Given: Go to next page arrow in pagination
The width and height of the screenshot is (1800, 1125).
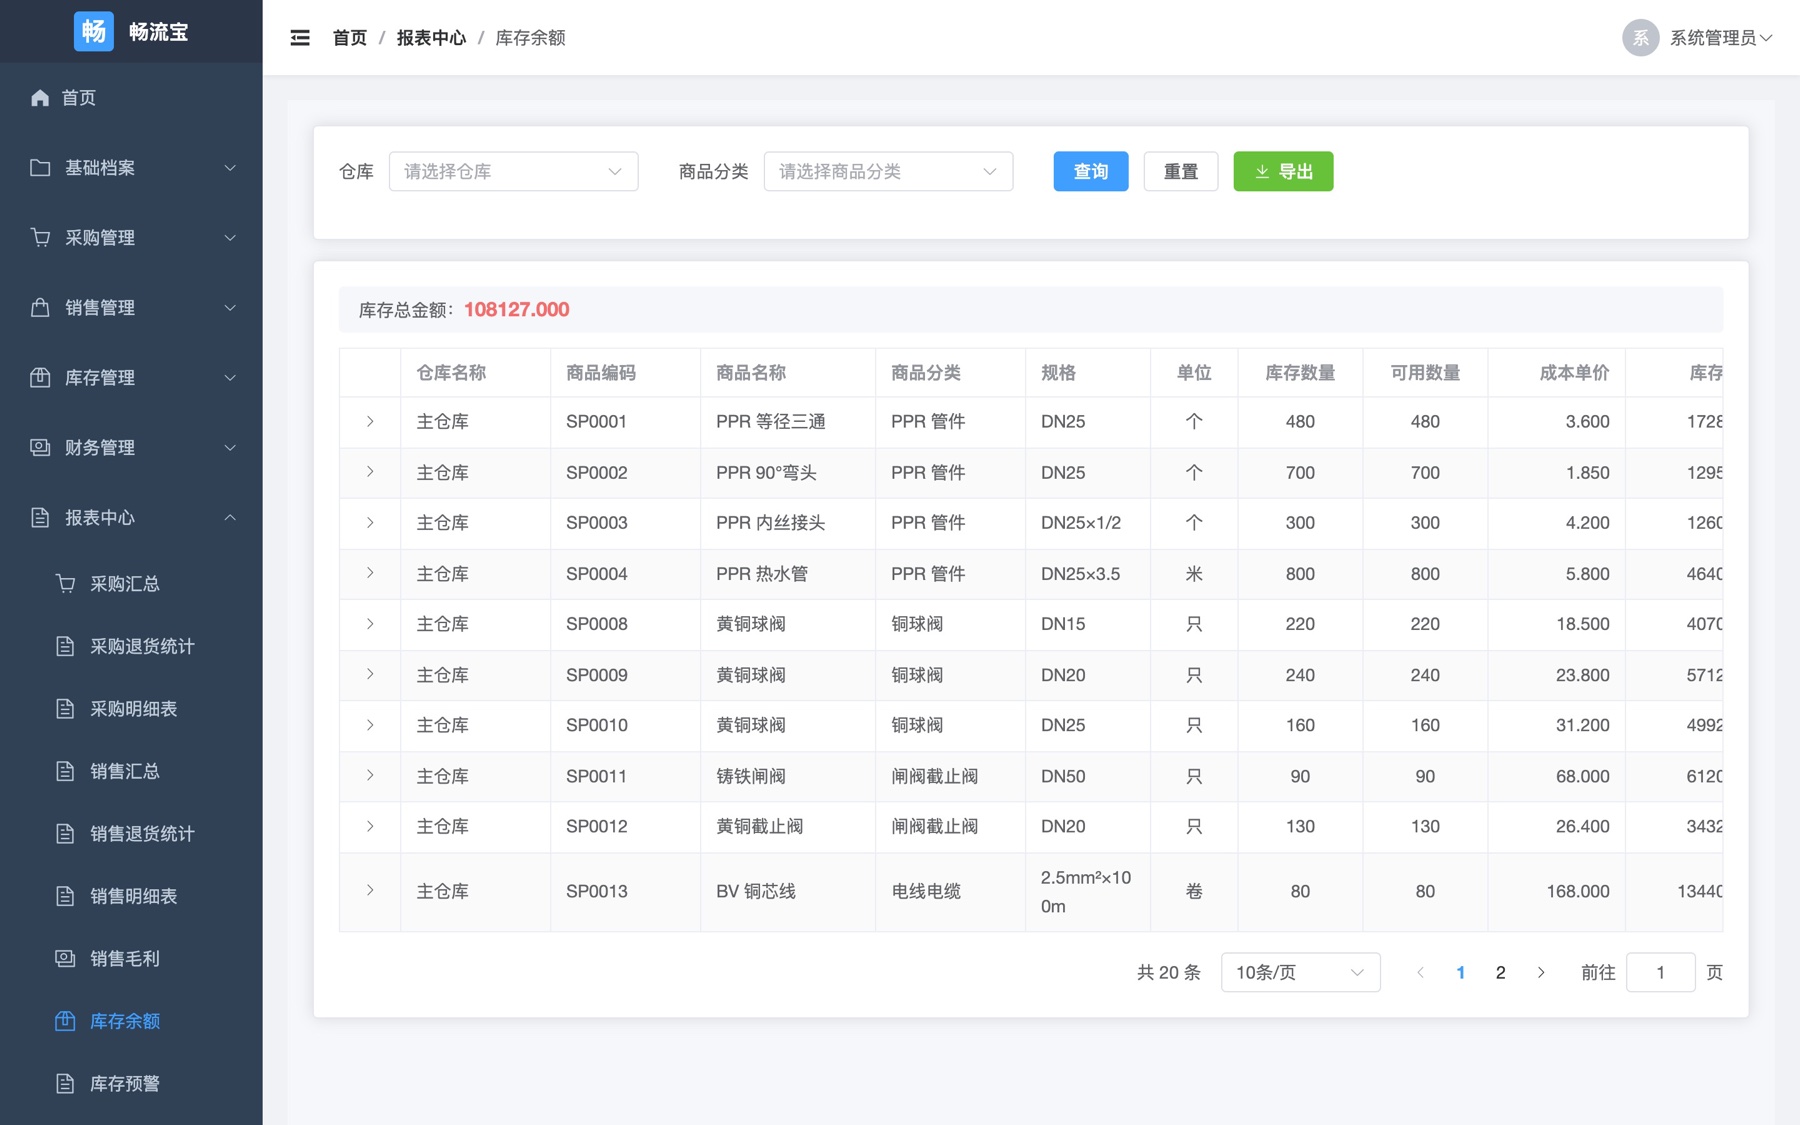Looking at the screenshot, I should point(1541,972).
